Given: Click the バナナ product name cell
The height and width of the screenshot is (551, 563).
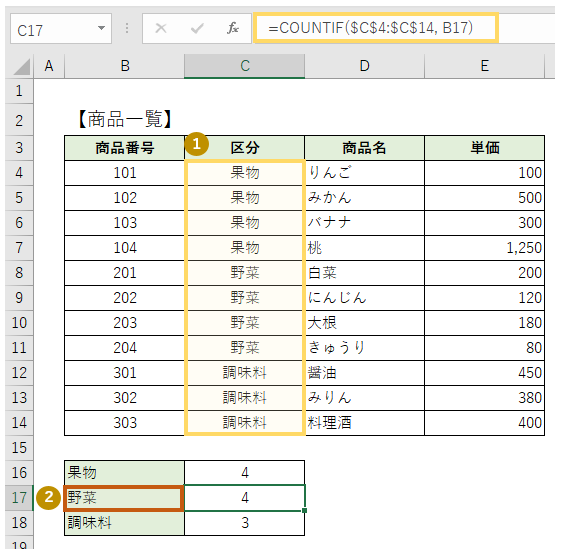Looking at the screenshot, I should [364, 223].
